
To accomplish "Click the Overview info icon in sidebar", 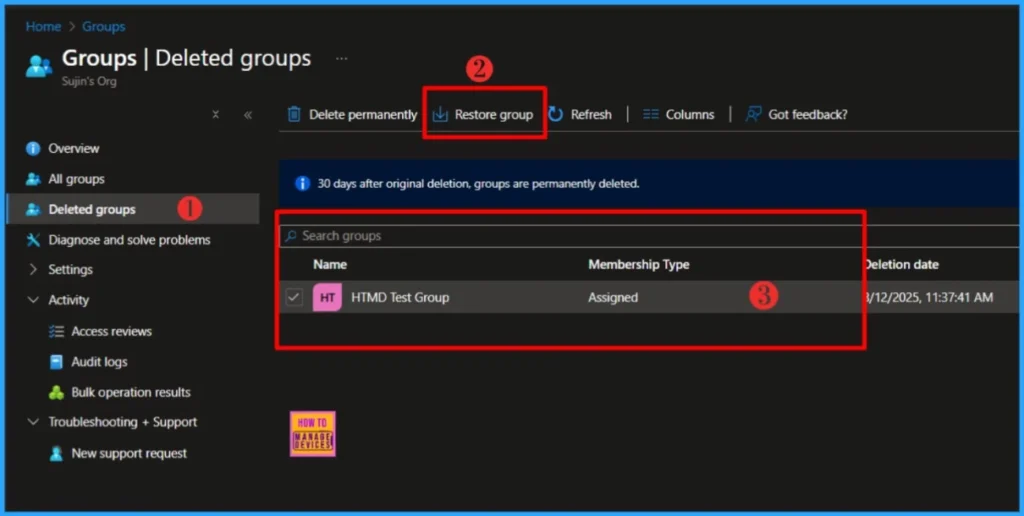I will click(33, 148).
